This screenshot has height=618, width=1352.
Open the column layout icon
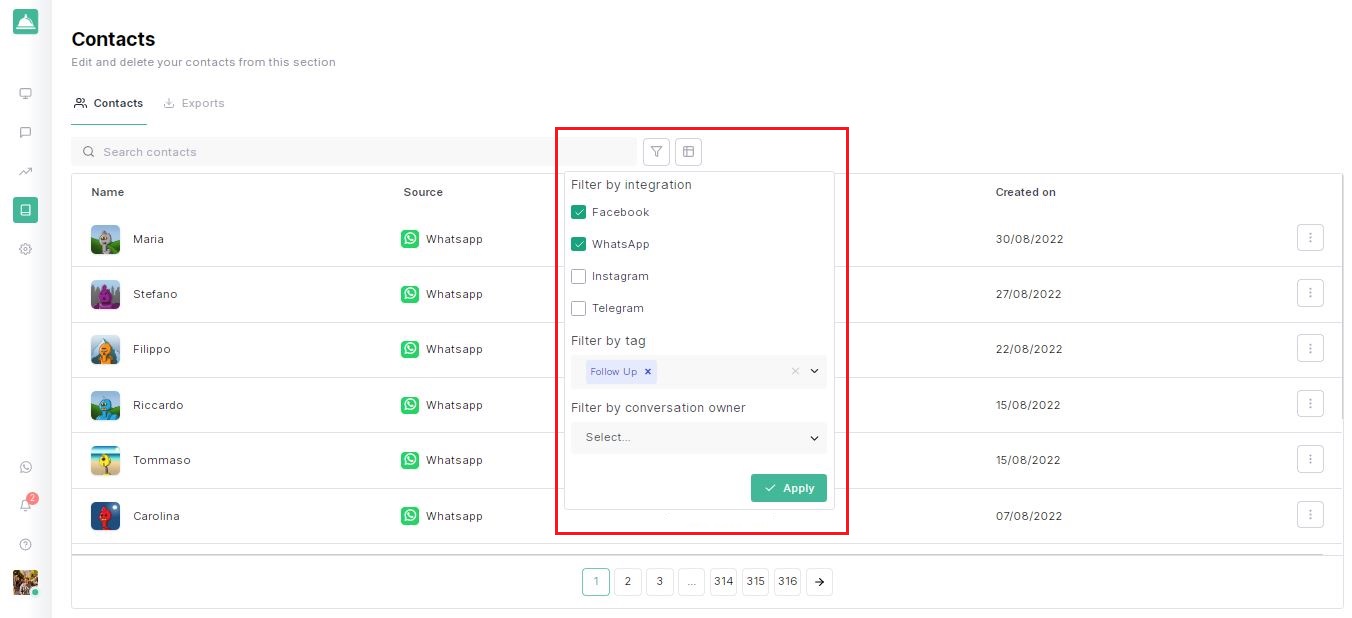pos(688,152)
